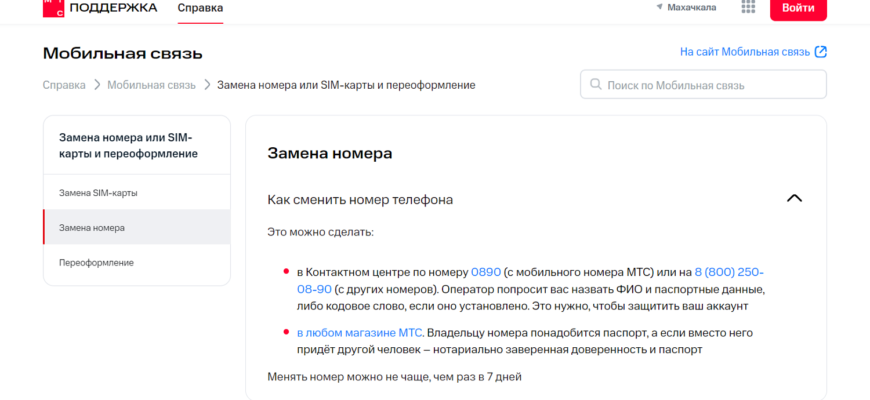Click the Справка breadcrumb link
Screen dimensions: 870x400
coord(64,85)
